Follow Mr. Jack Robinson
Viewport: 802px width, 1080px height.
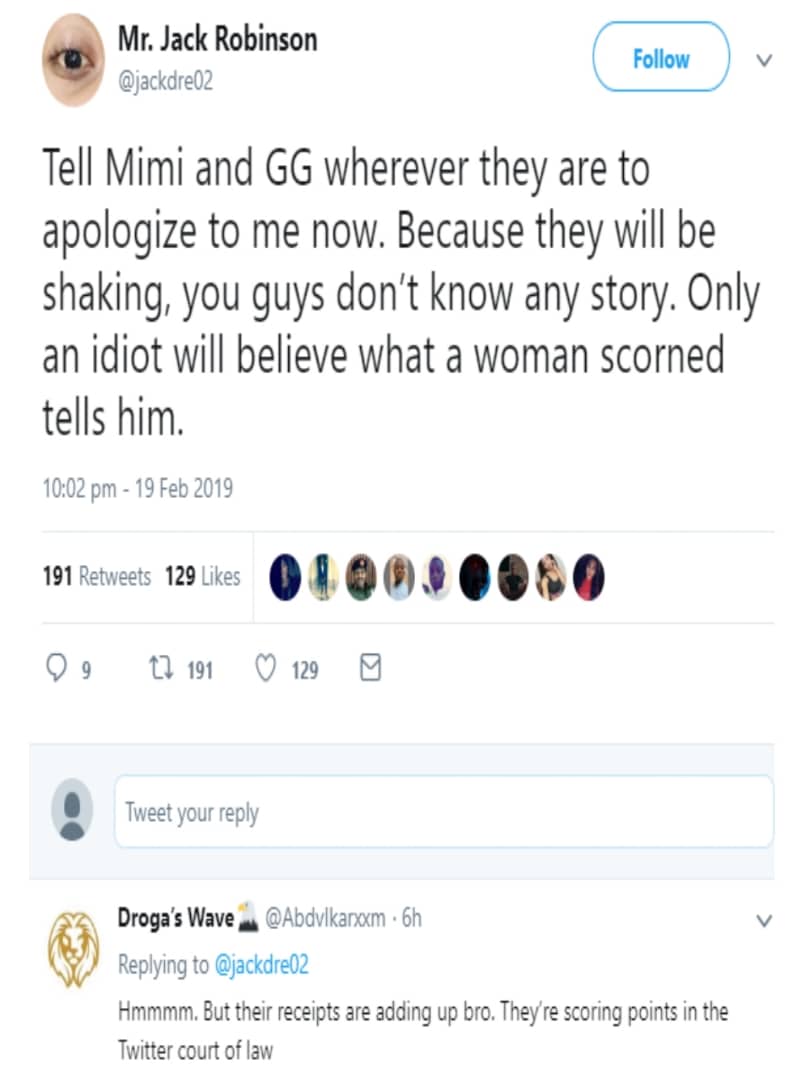[x=661, y=59]
